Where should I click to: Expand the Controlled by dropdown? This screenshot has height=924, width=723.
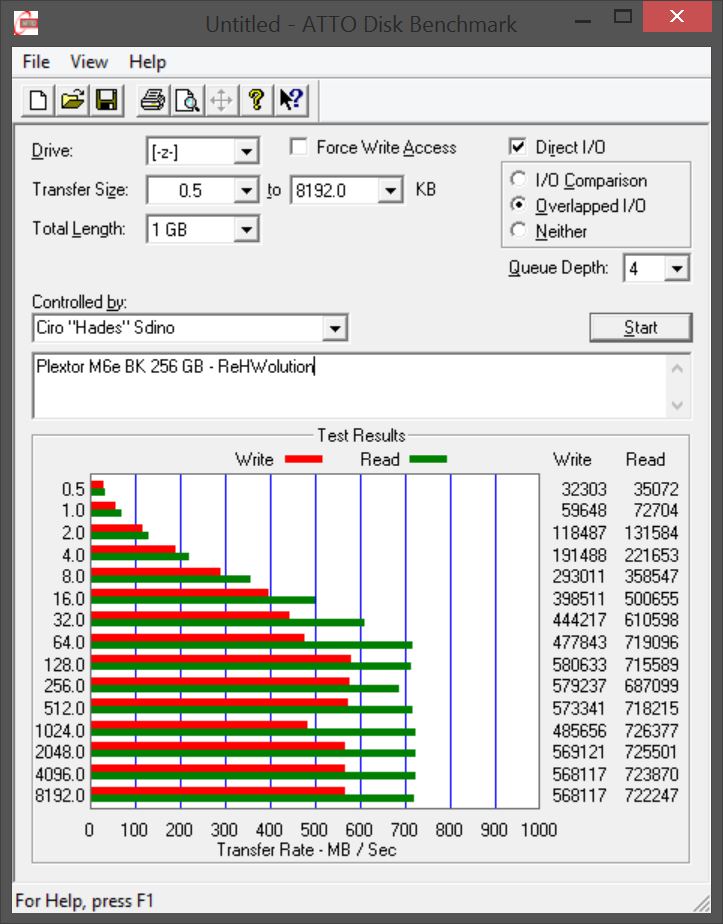tap(335, 328)
